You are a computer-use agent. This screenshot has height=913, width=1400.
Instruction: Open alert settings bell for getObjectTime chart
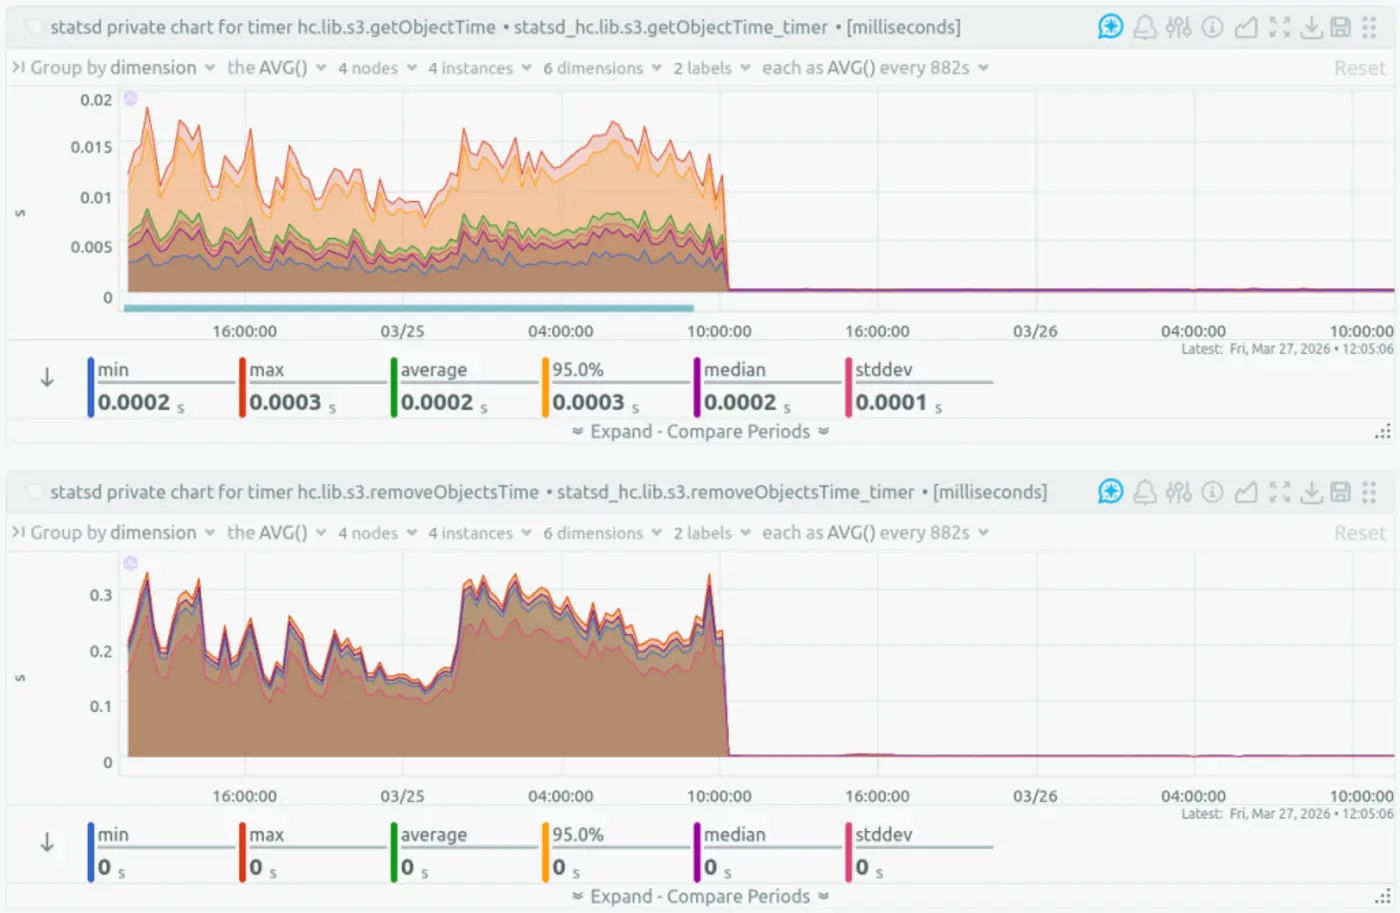pos(1145,28)
